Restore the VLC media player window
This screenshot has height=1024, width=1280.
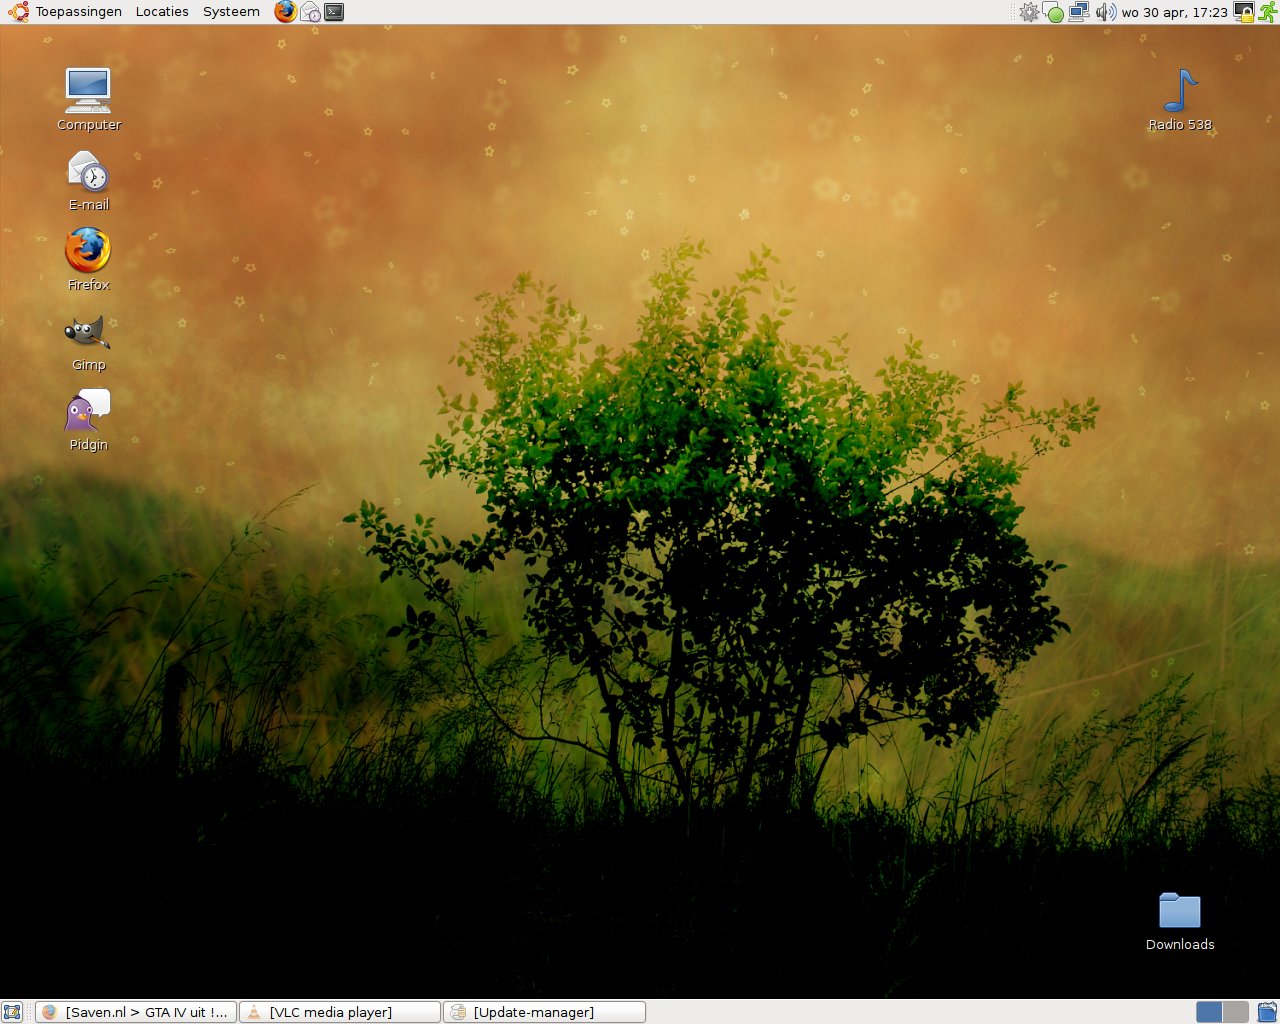pyautogui.click(x=340, y=1012)
